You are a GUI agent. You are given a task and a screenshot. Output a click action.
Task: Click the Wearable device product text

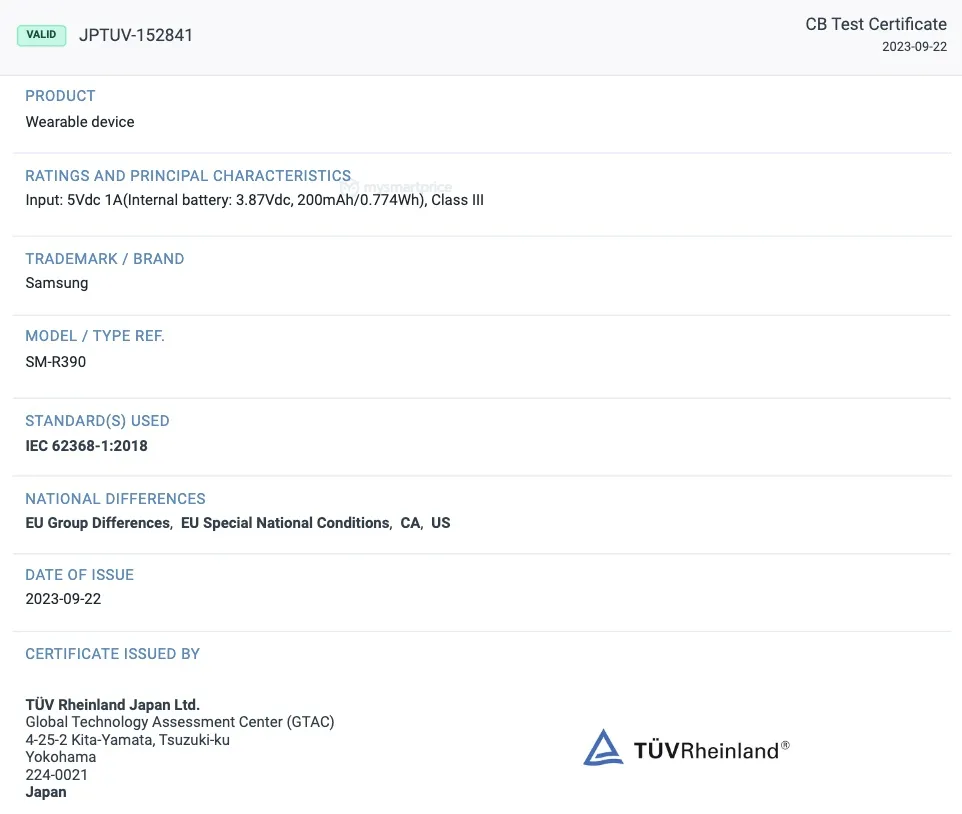click(x=80, y=122)
